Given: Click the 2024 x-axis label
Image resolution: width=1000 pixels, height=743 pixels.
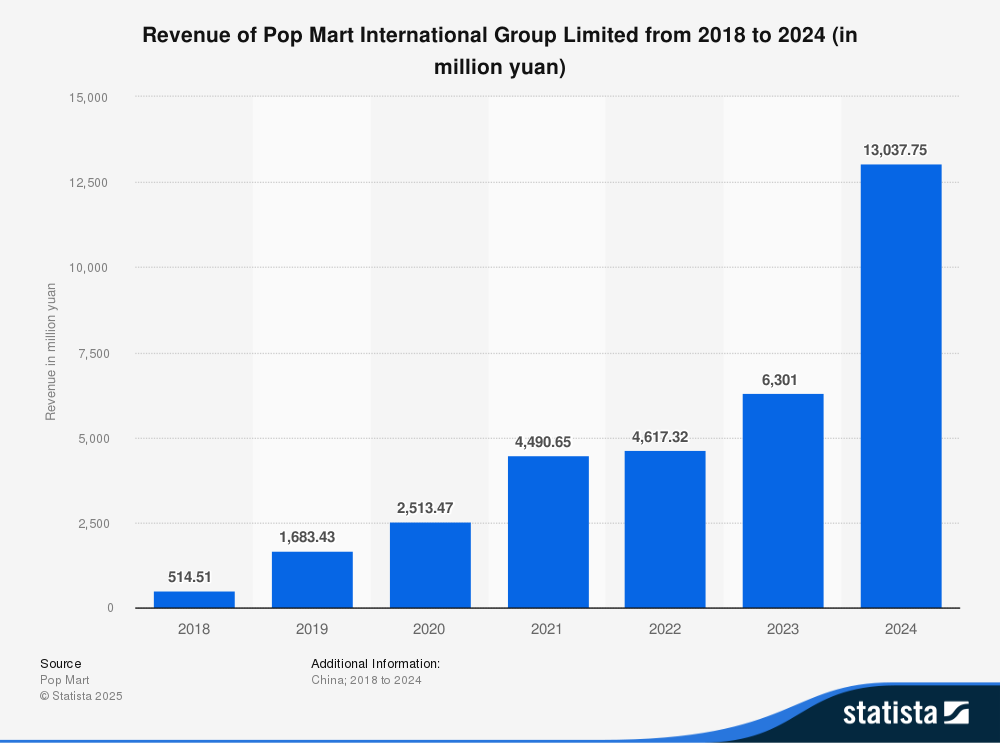Looking at the screenshot, I should point(901,629).
